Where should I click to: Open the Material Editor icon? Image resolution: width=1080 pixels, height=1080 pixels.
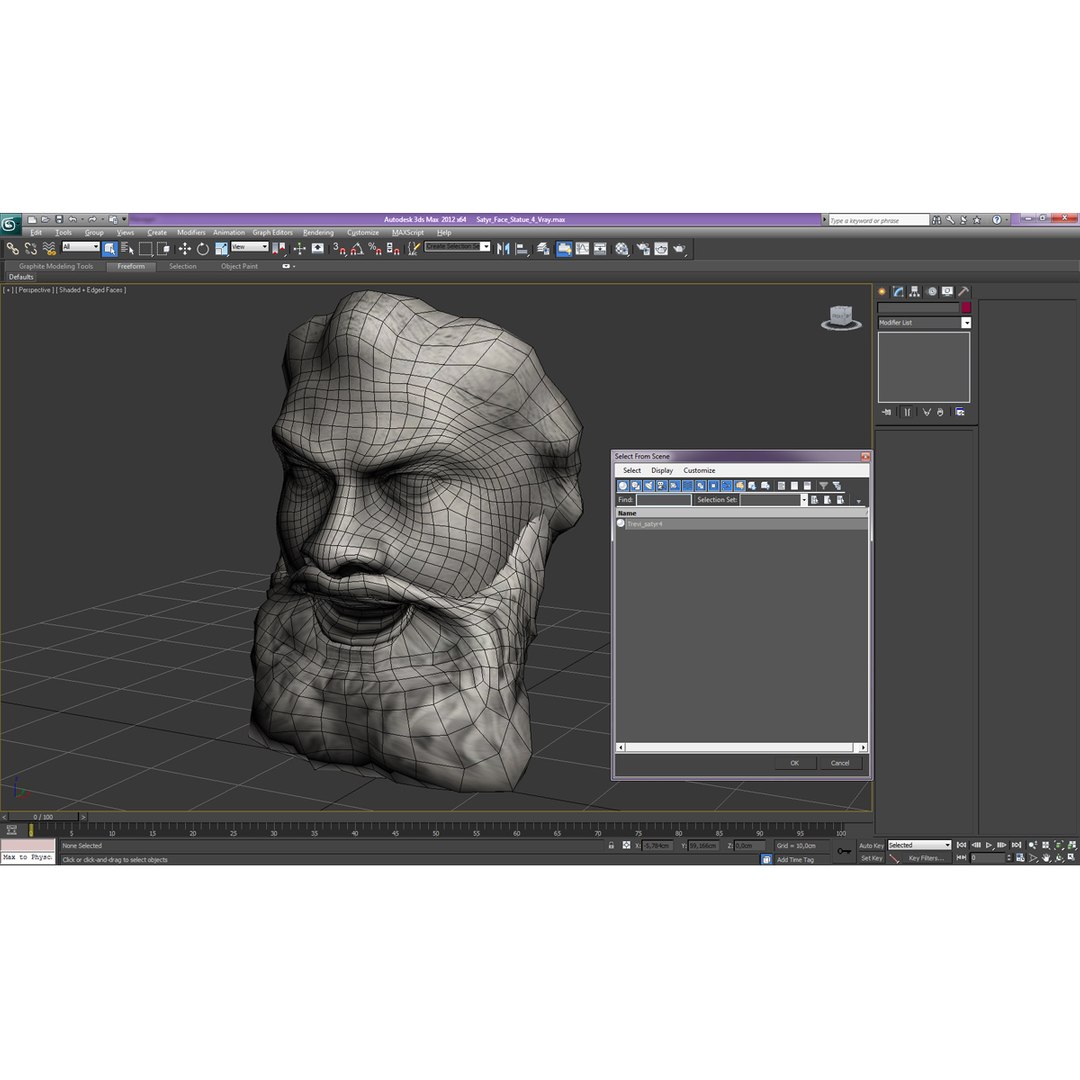(x=622, y=249)
